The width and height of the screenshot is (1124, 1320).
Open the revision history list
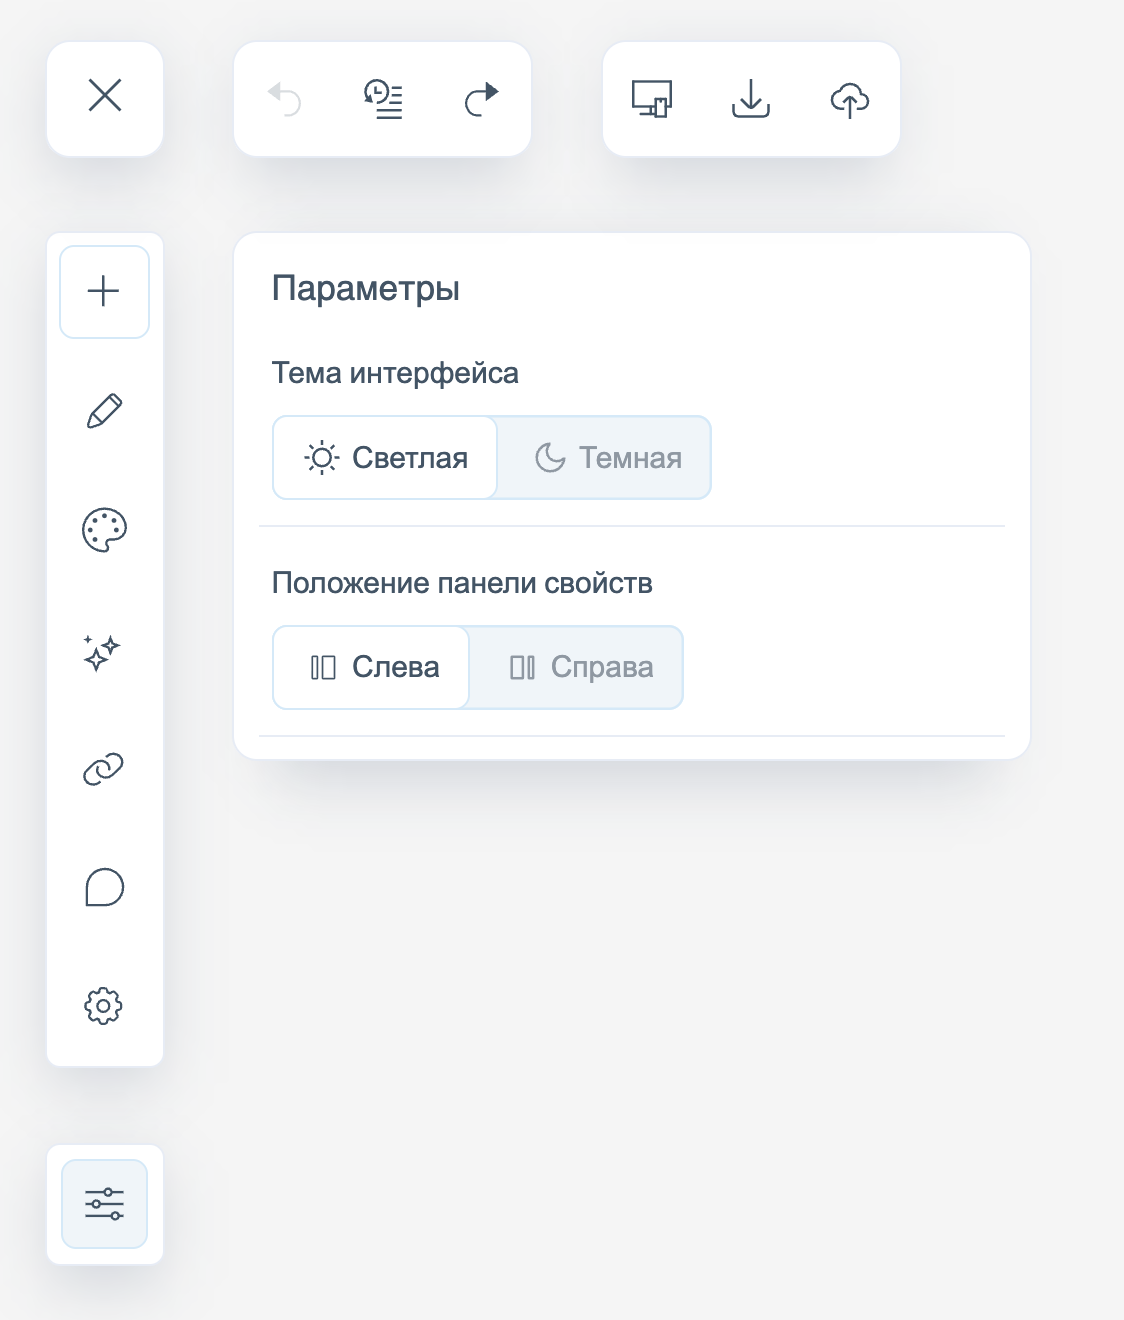coord(383,99)
